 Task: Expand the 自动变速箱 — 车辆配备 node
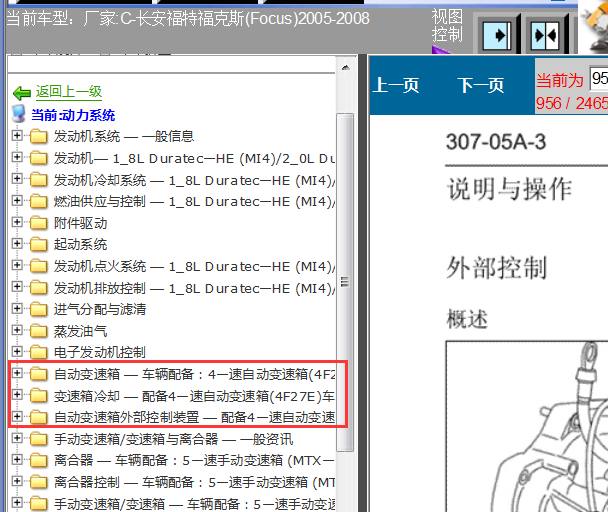point(17,373)
